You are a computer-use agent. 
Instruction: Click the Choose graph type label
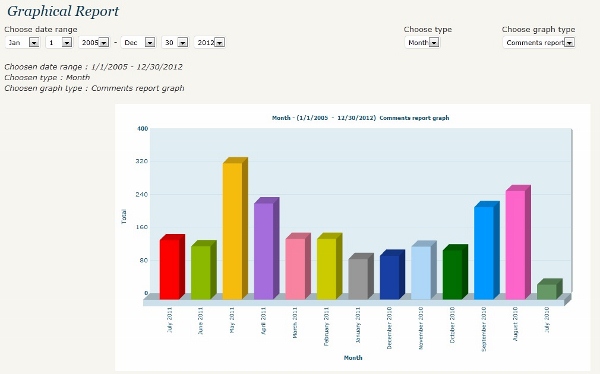point(538,29)
